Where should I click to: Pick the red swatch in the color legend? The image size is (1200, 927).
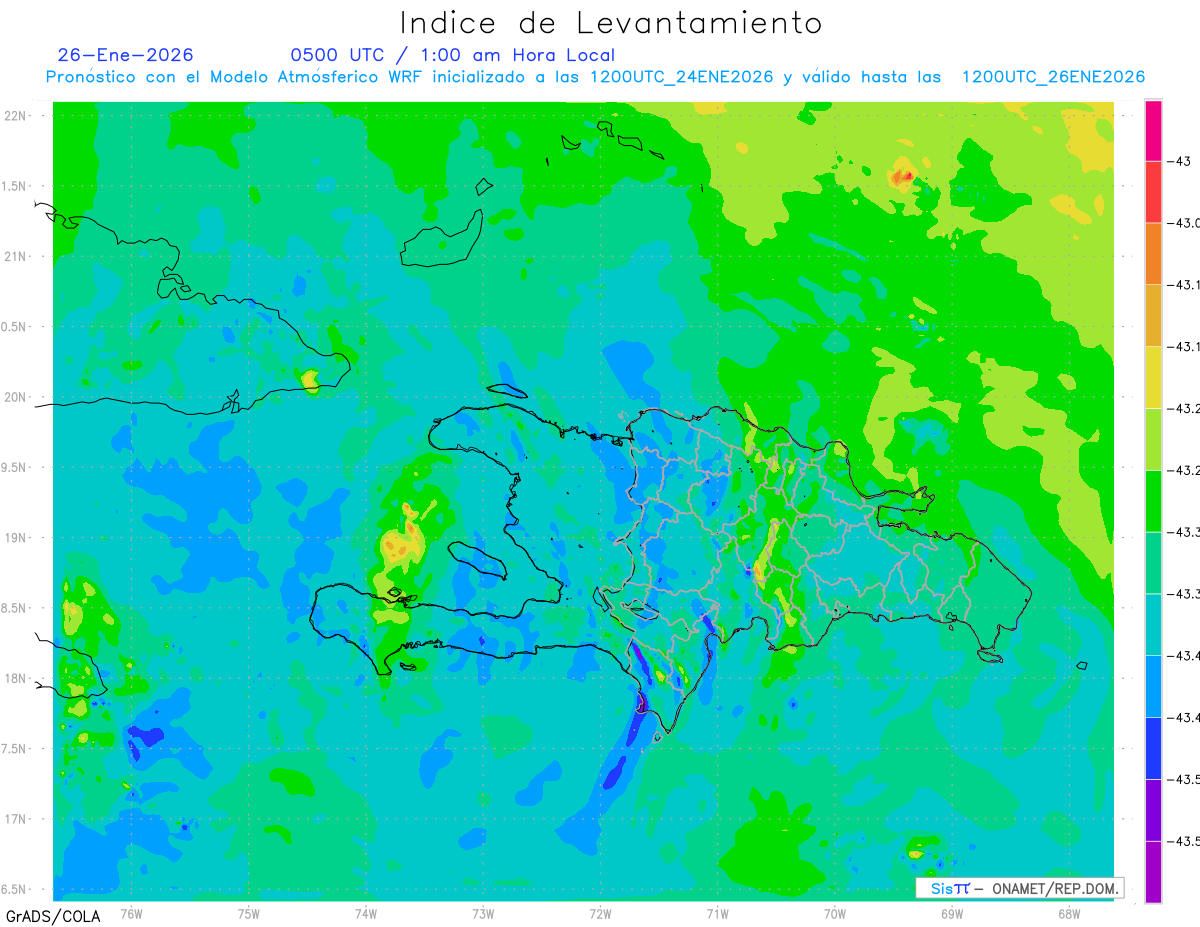coord(1153,191)
